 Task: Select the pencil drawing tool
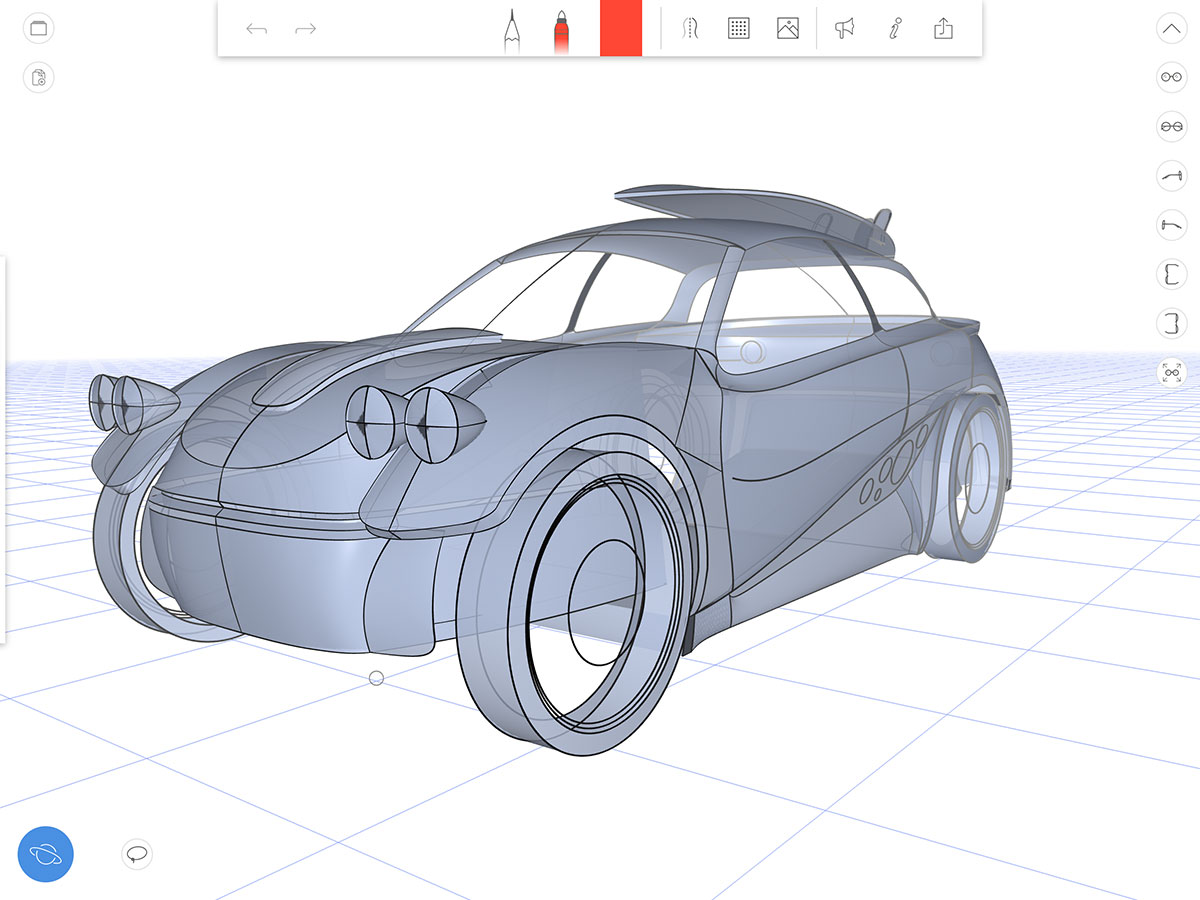(x=512, y=30)
